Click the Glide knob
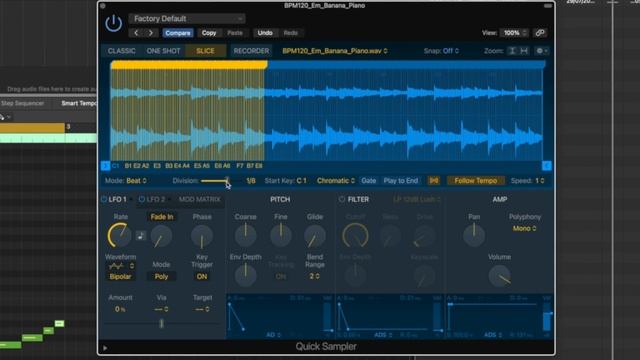 point(315,236)
